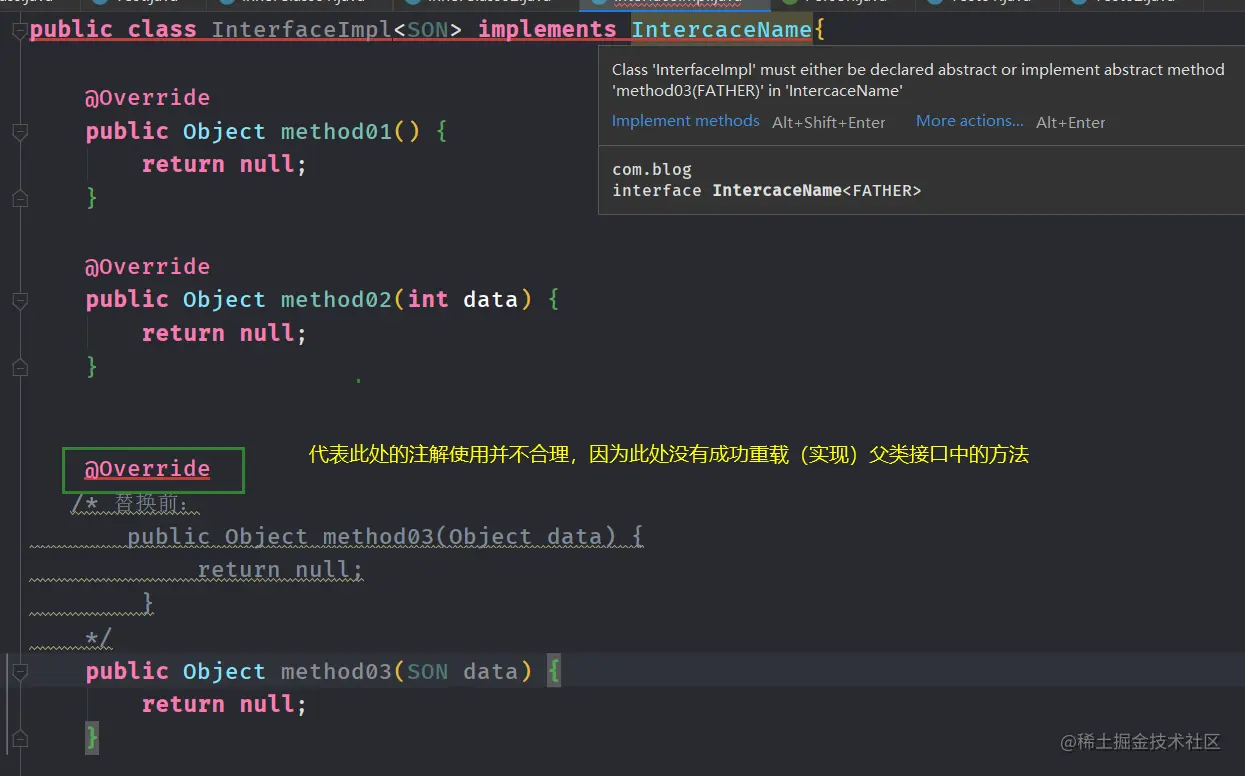
Task: Click return null; inside method02
Action: click(x=224, y=333)
